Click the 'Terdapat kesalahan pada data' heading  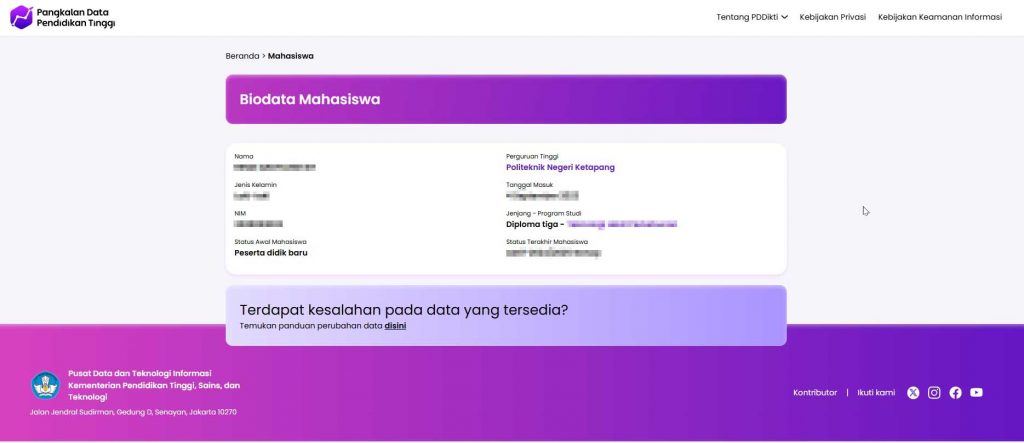(x=404, y=310)
